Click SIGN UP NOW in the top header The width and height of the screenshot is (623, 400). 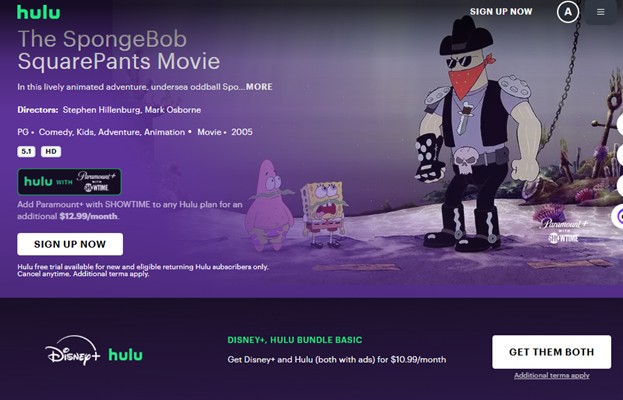[501, 12]
